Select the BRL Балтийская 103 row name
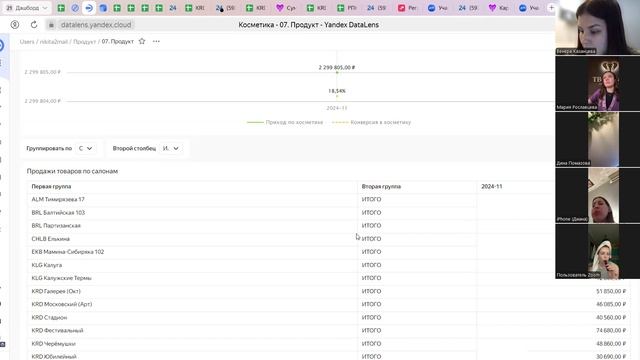Viewport: 640px width, 360px height. [58, 213]
